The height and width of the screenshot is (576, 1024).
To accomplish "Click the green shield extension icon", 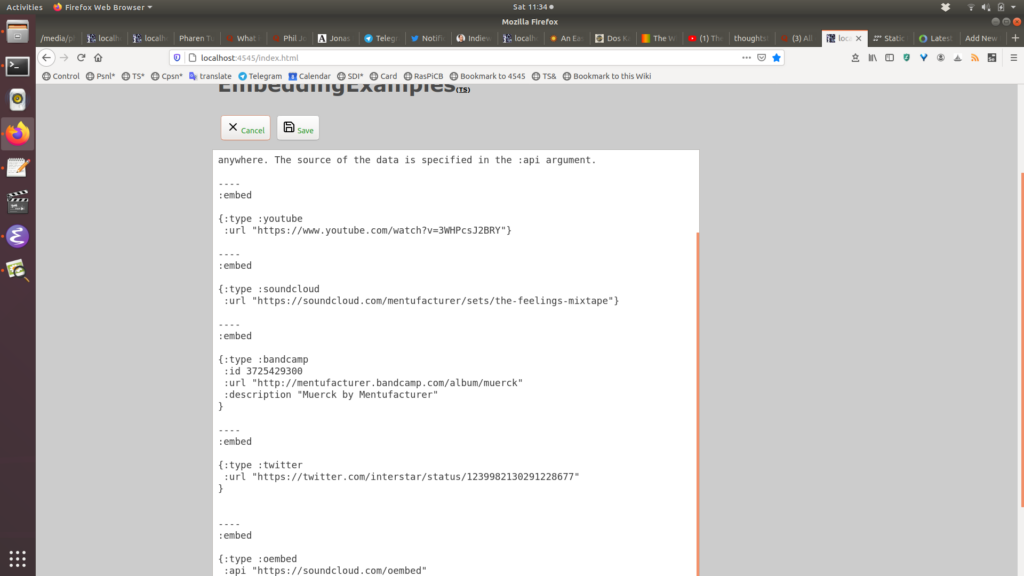I will tap(906, 57).
